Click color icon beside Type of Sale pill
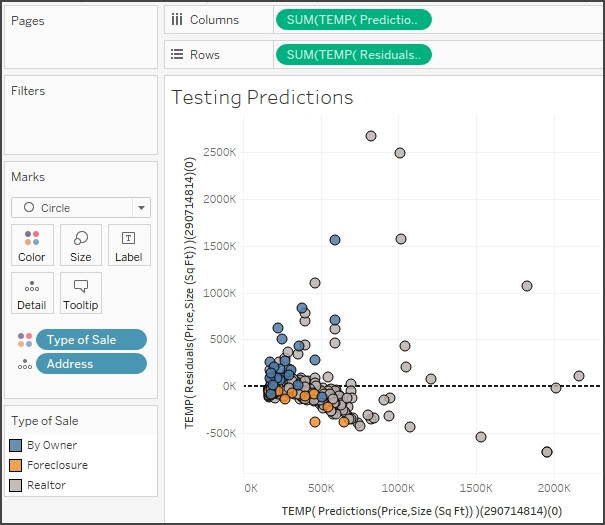 pos(24,340)
